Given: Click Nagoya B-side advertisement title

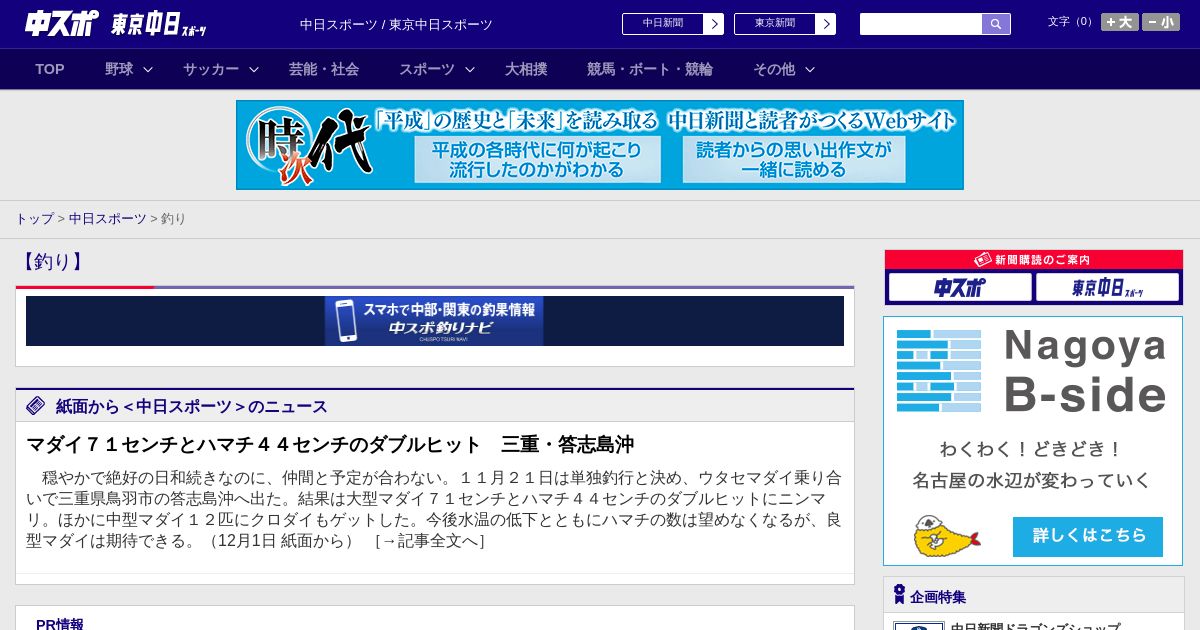Looking at the screenshot, I should pos(1085,370).
